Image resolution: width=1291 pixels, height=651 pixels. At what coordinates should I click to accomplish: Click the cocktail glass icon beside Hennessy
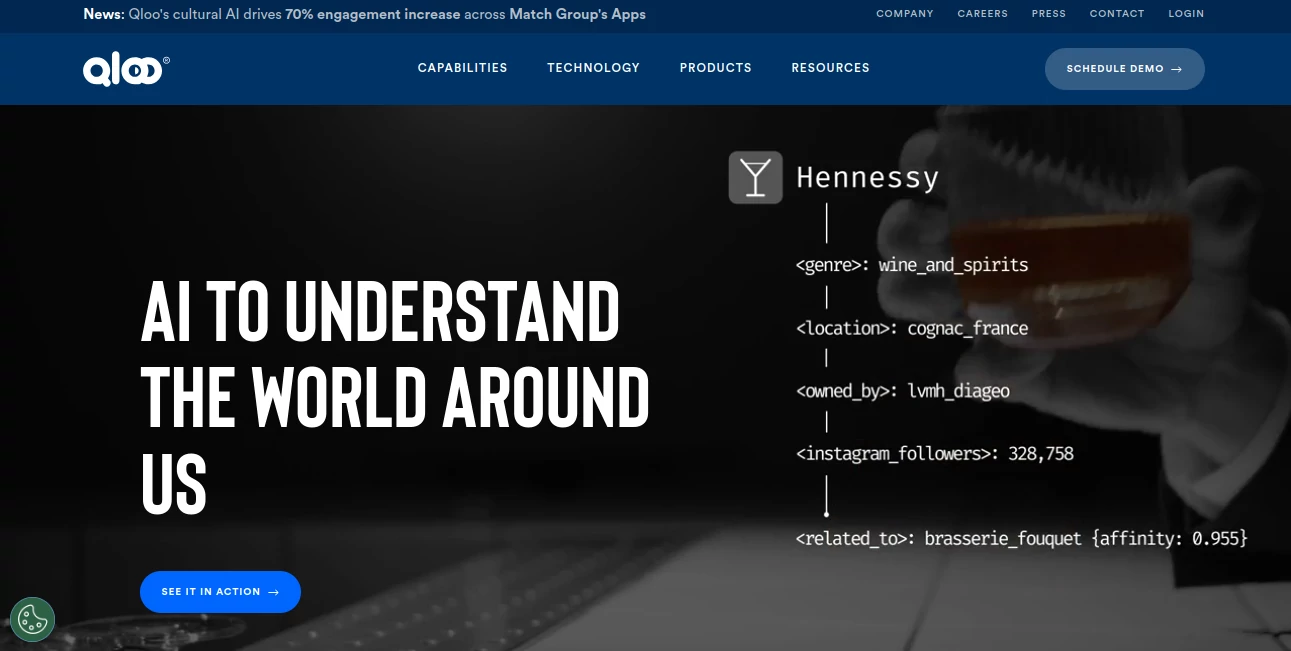[x=755, y=177]
